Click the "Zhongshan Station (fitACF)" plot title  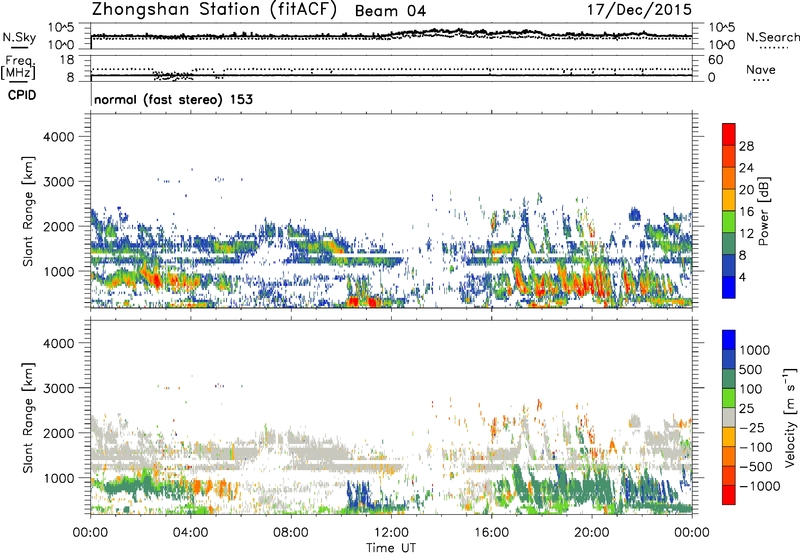point(214,10)
